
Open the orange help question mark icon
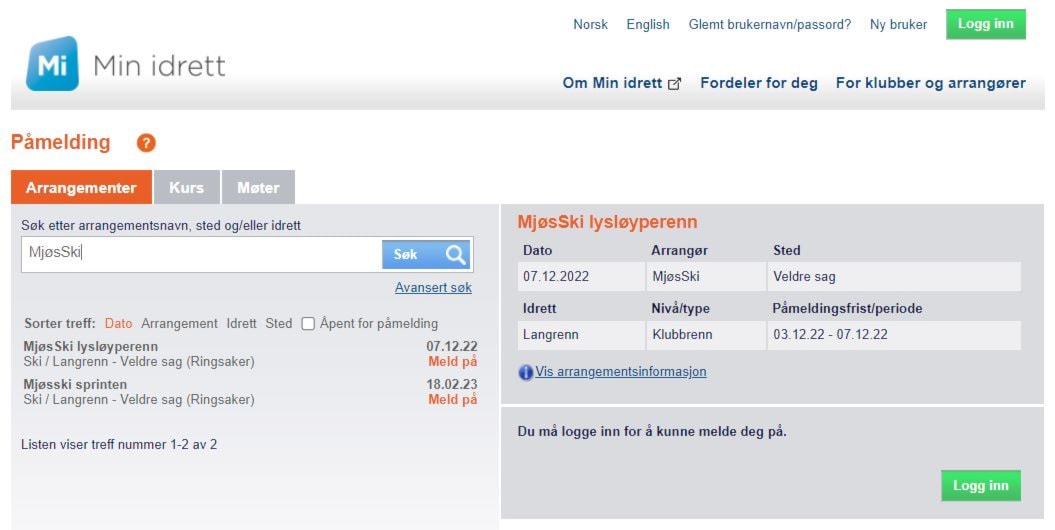pos(146,143)
